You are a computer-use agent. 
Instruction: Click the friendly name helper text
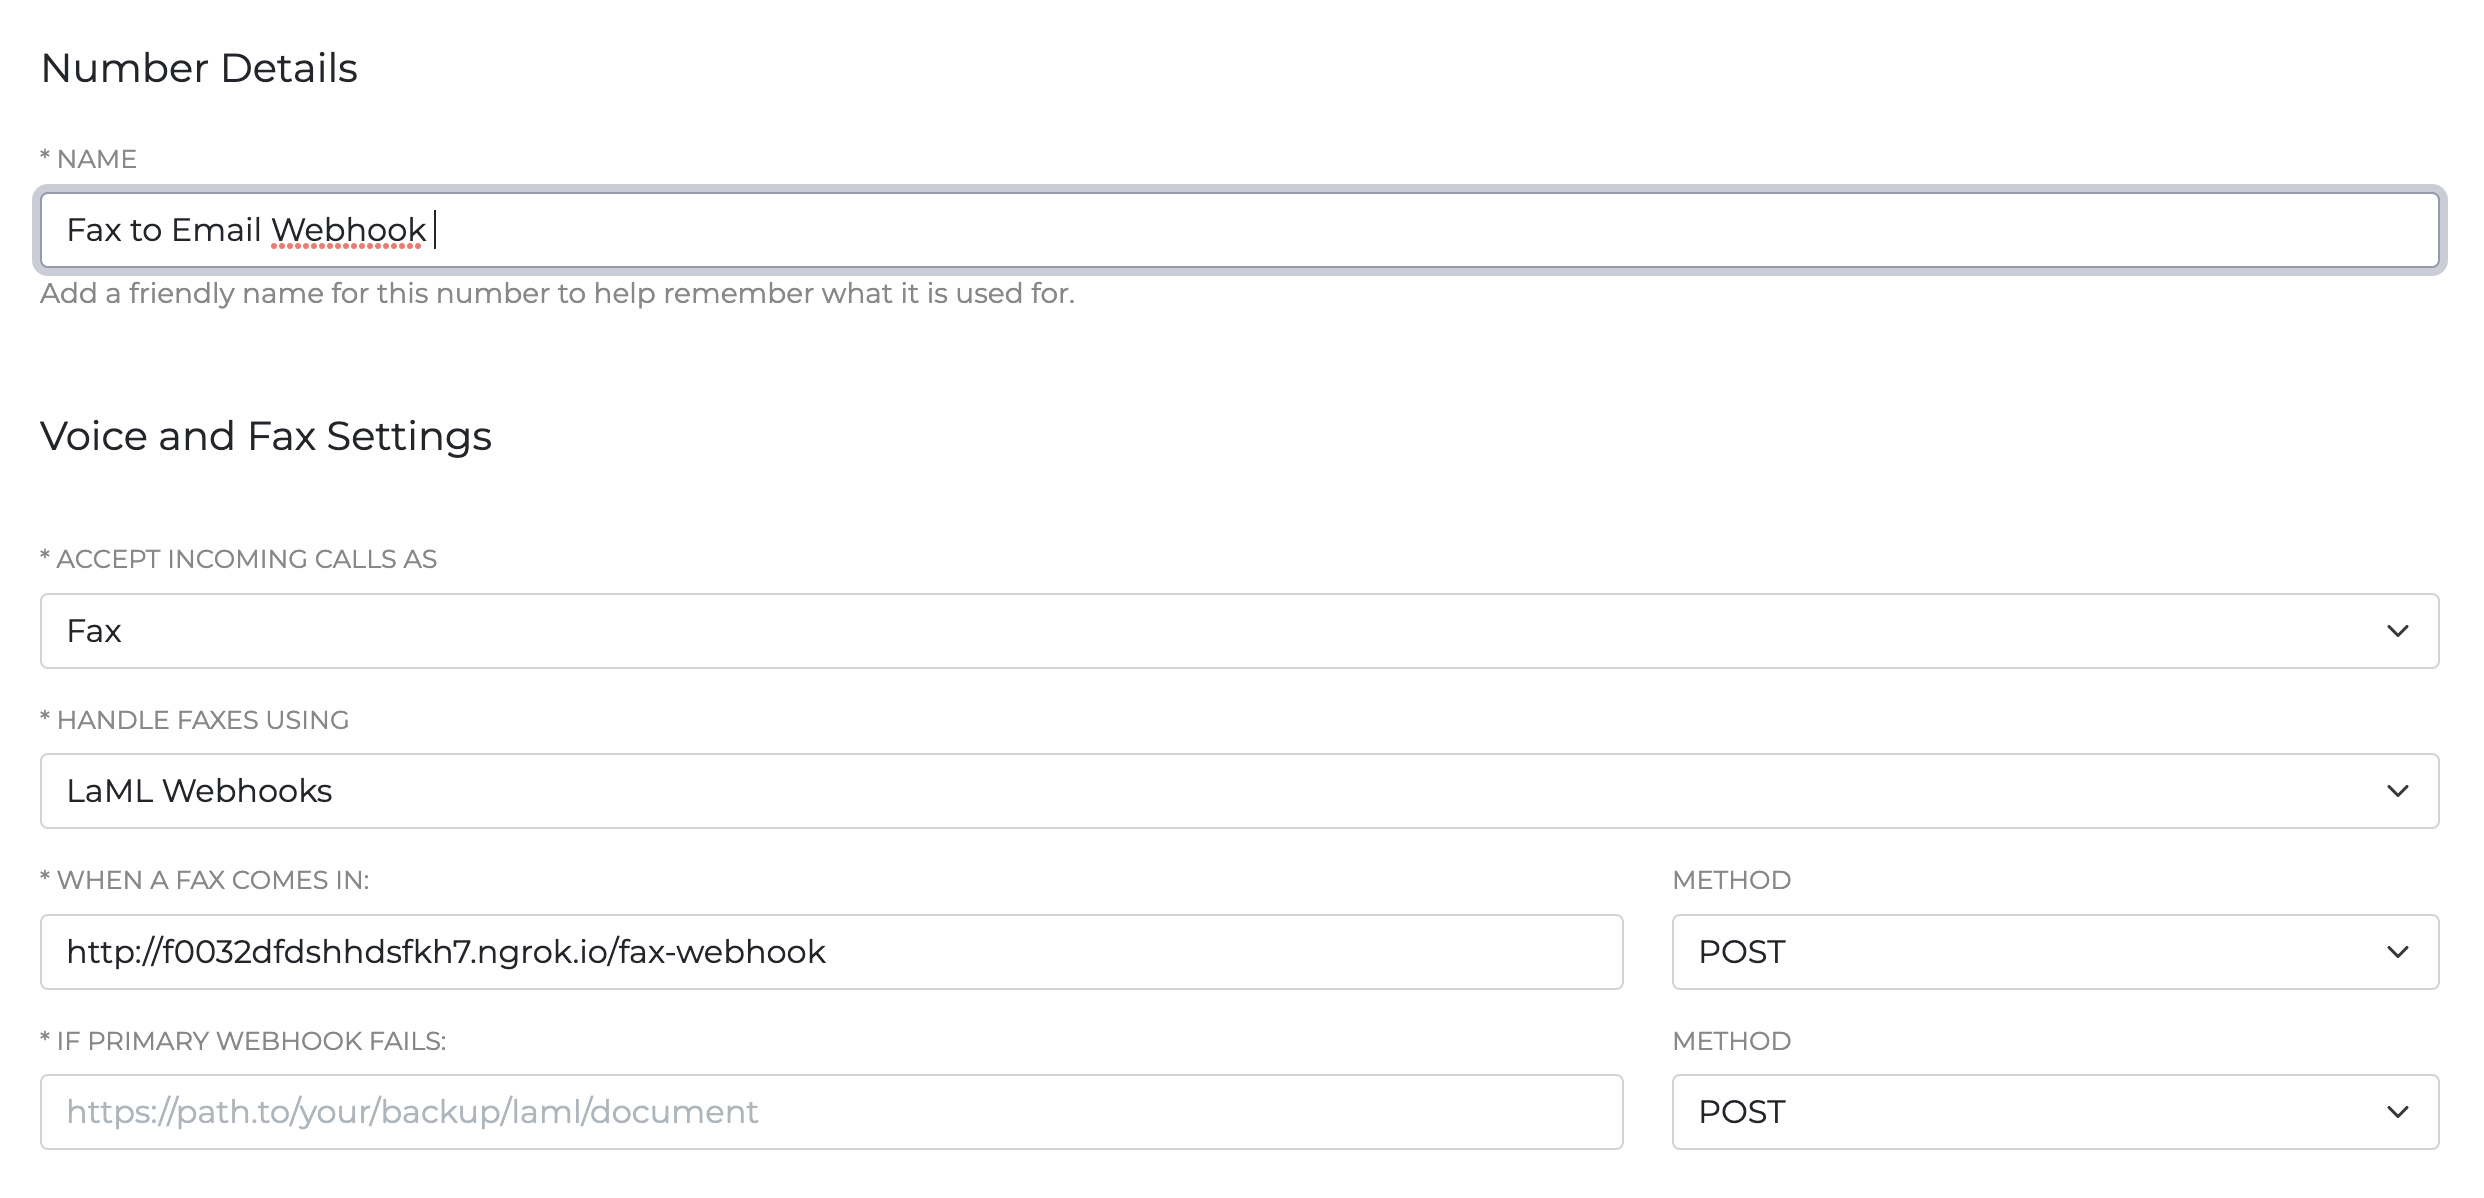click(557, 293)
